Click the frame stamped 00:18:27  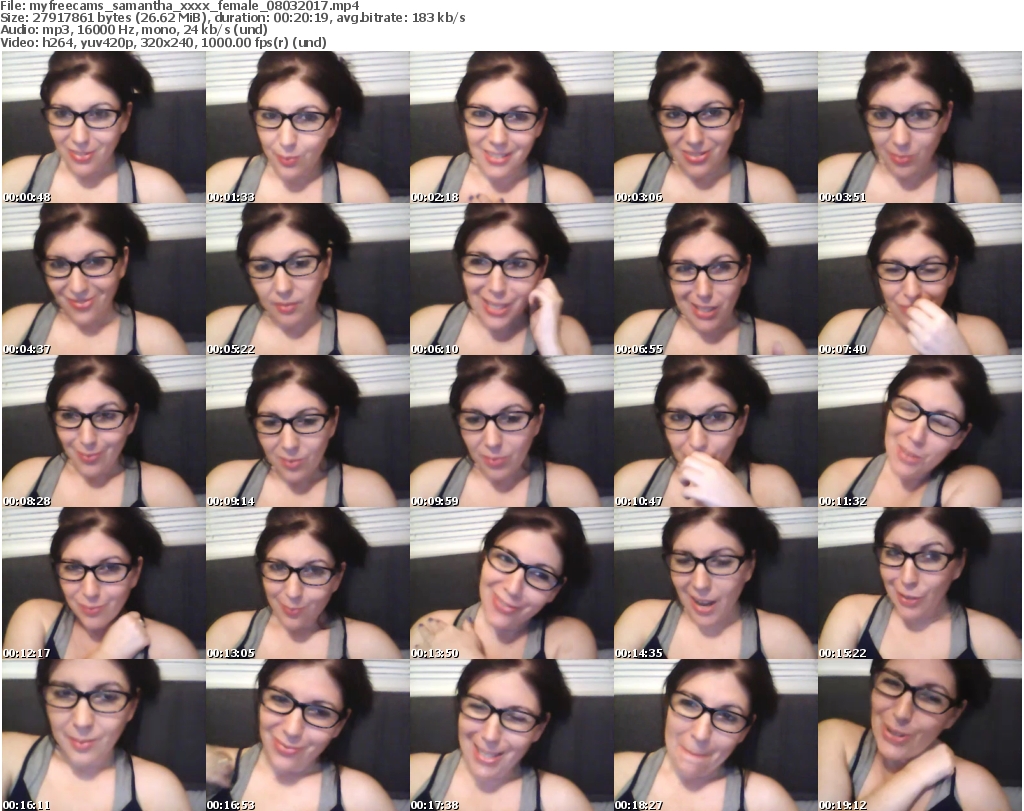[716, 735]
